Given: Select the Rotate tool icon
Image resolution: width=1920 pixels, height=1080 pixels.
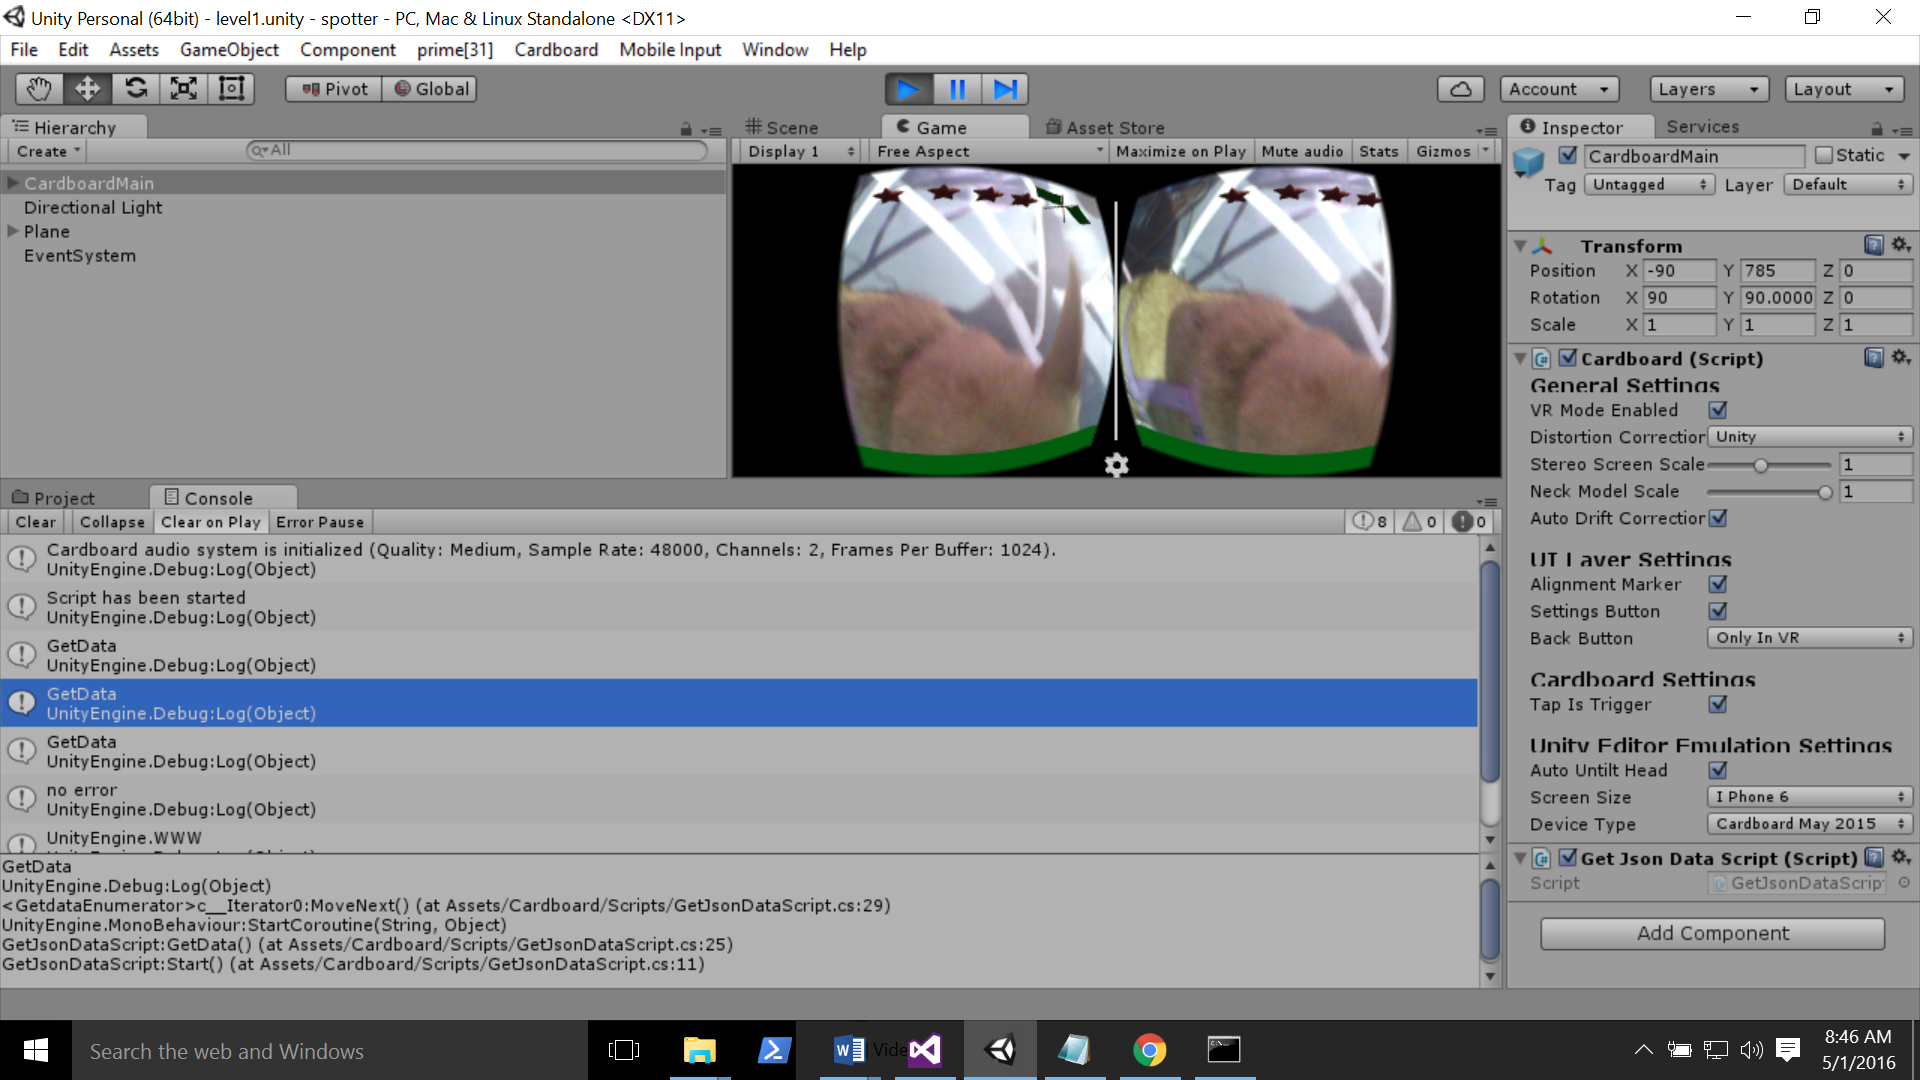Looking at the screenshot, I should coord(136,89).
